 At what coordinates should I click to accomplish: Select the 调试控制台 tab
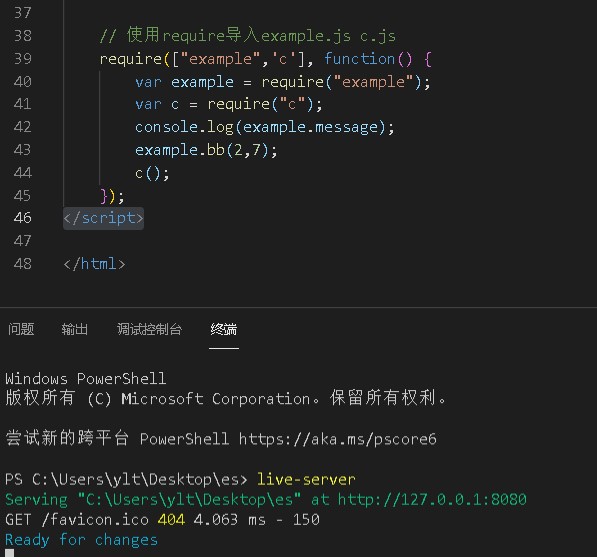point(149,329)
